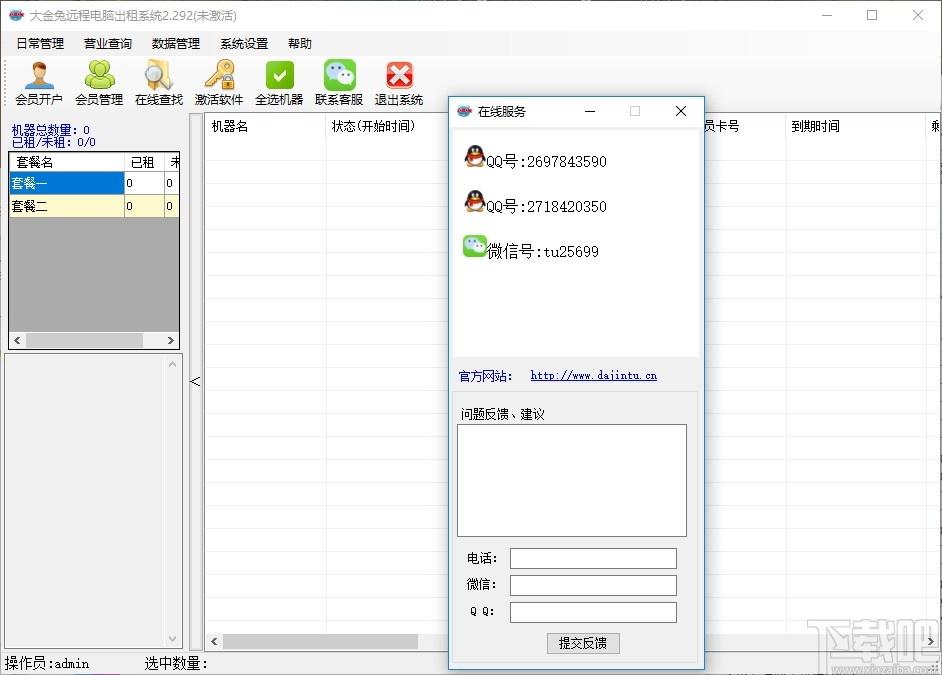Click the package list right scroll arrow

pyautogui.click(x=171, y=341)
